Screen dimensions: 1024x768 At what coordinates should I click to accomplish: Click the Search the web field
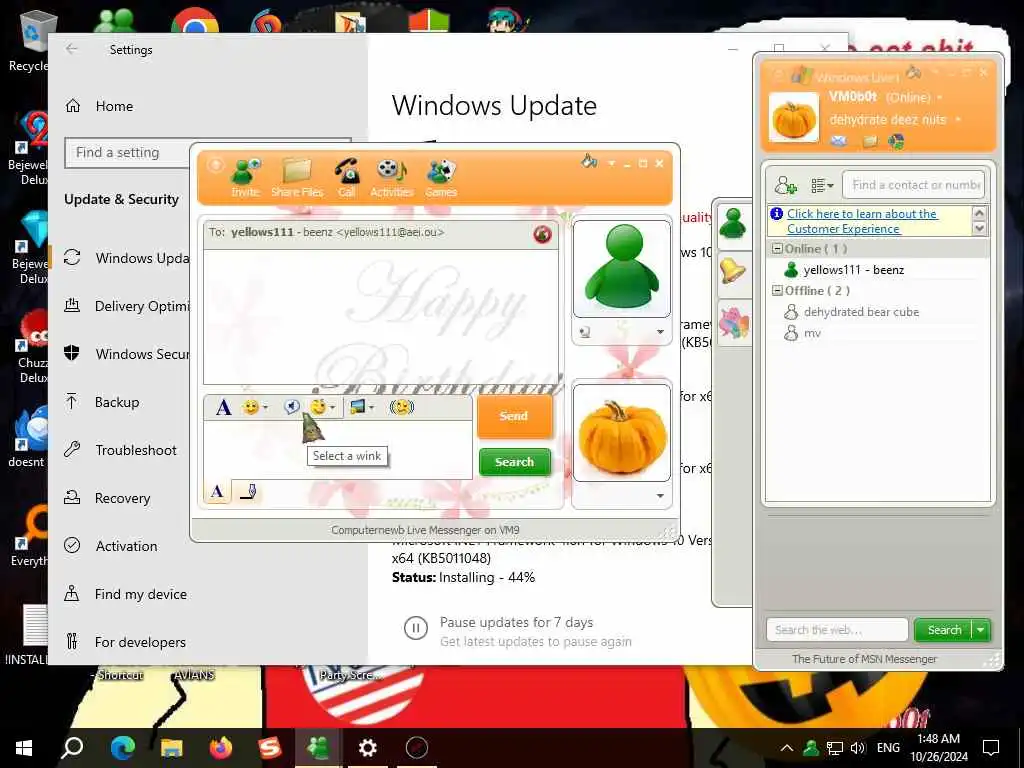click(x=837, y=630)
